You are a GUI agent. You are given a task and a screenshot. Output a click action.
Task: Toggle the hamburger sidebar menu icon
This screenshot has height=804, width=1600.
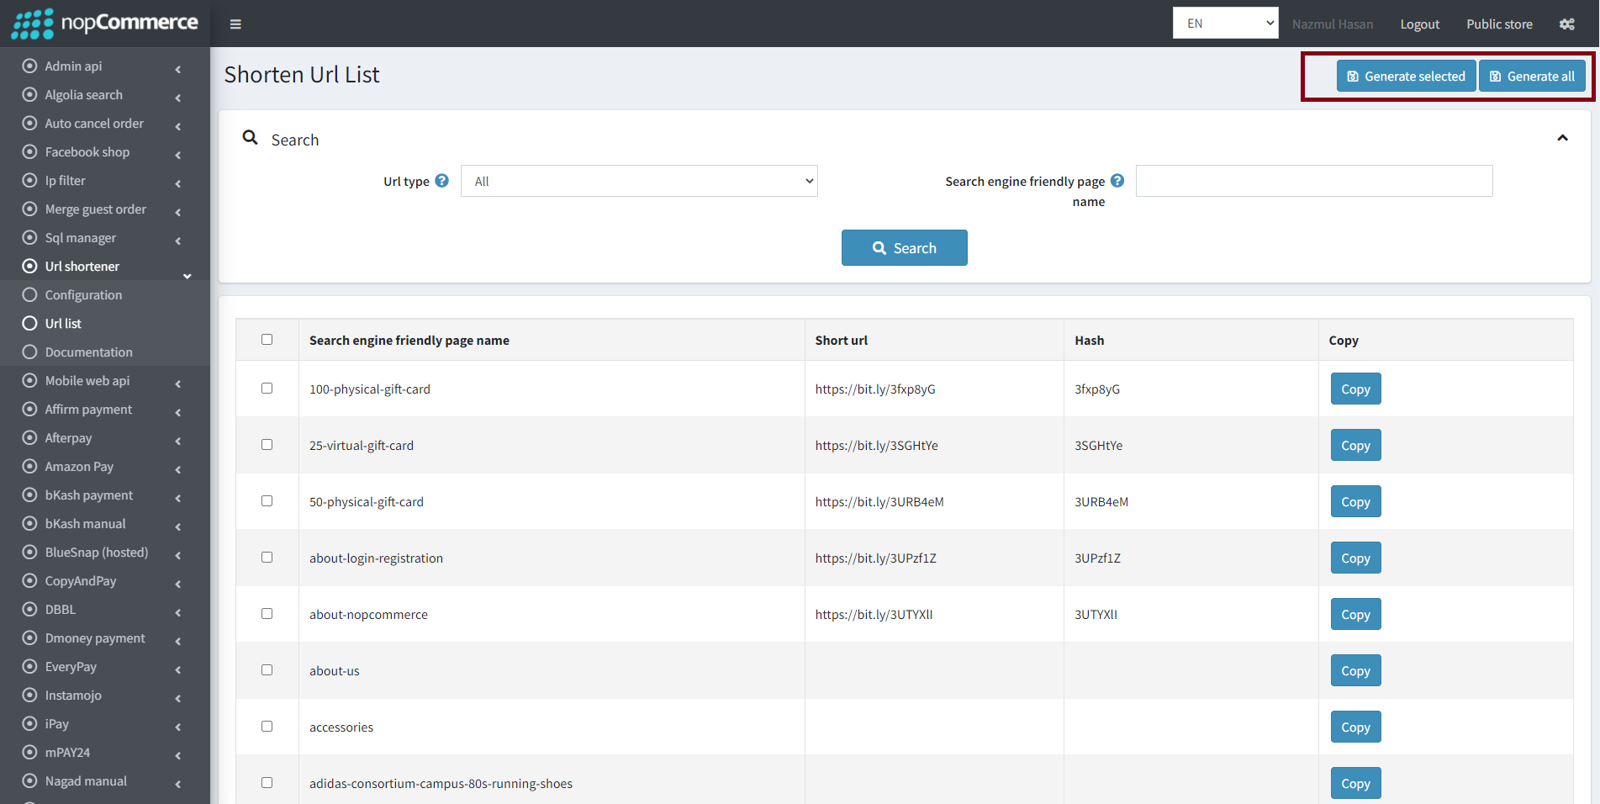point(235,24)
